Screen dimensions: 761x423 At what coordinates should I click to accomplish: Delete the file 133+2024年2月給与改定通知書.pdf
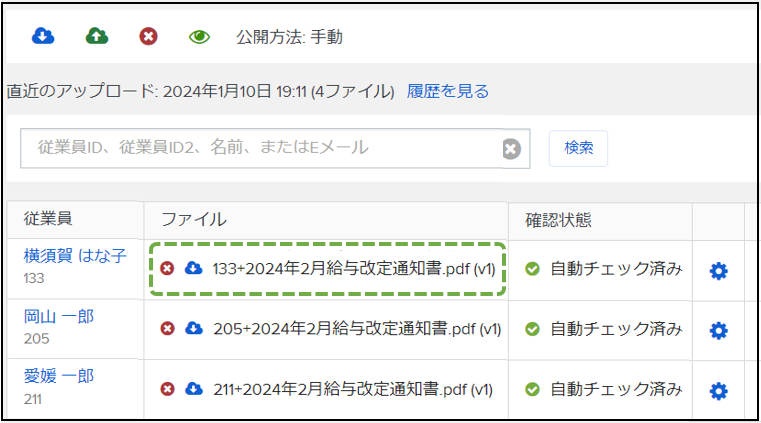tap(167, 268)
